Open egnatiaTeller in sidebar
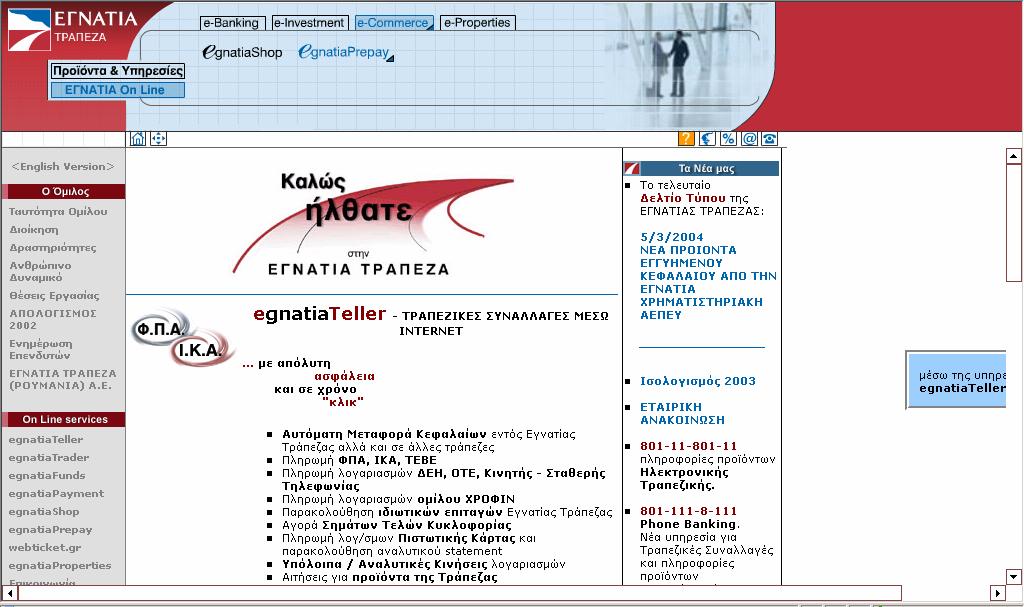Image resolution: width=1024 pixels, height=607 pixels. pyautogui.click(x=46, y=440)
